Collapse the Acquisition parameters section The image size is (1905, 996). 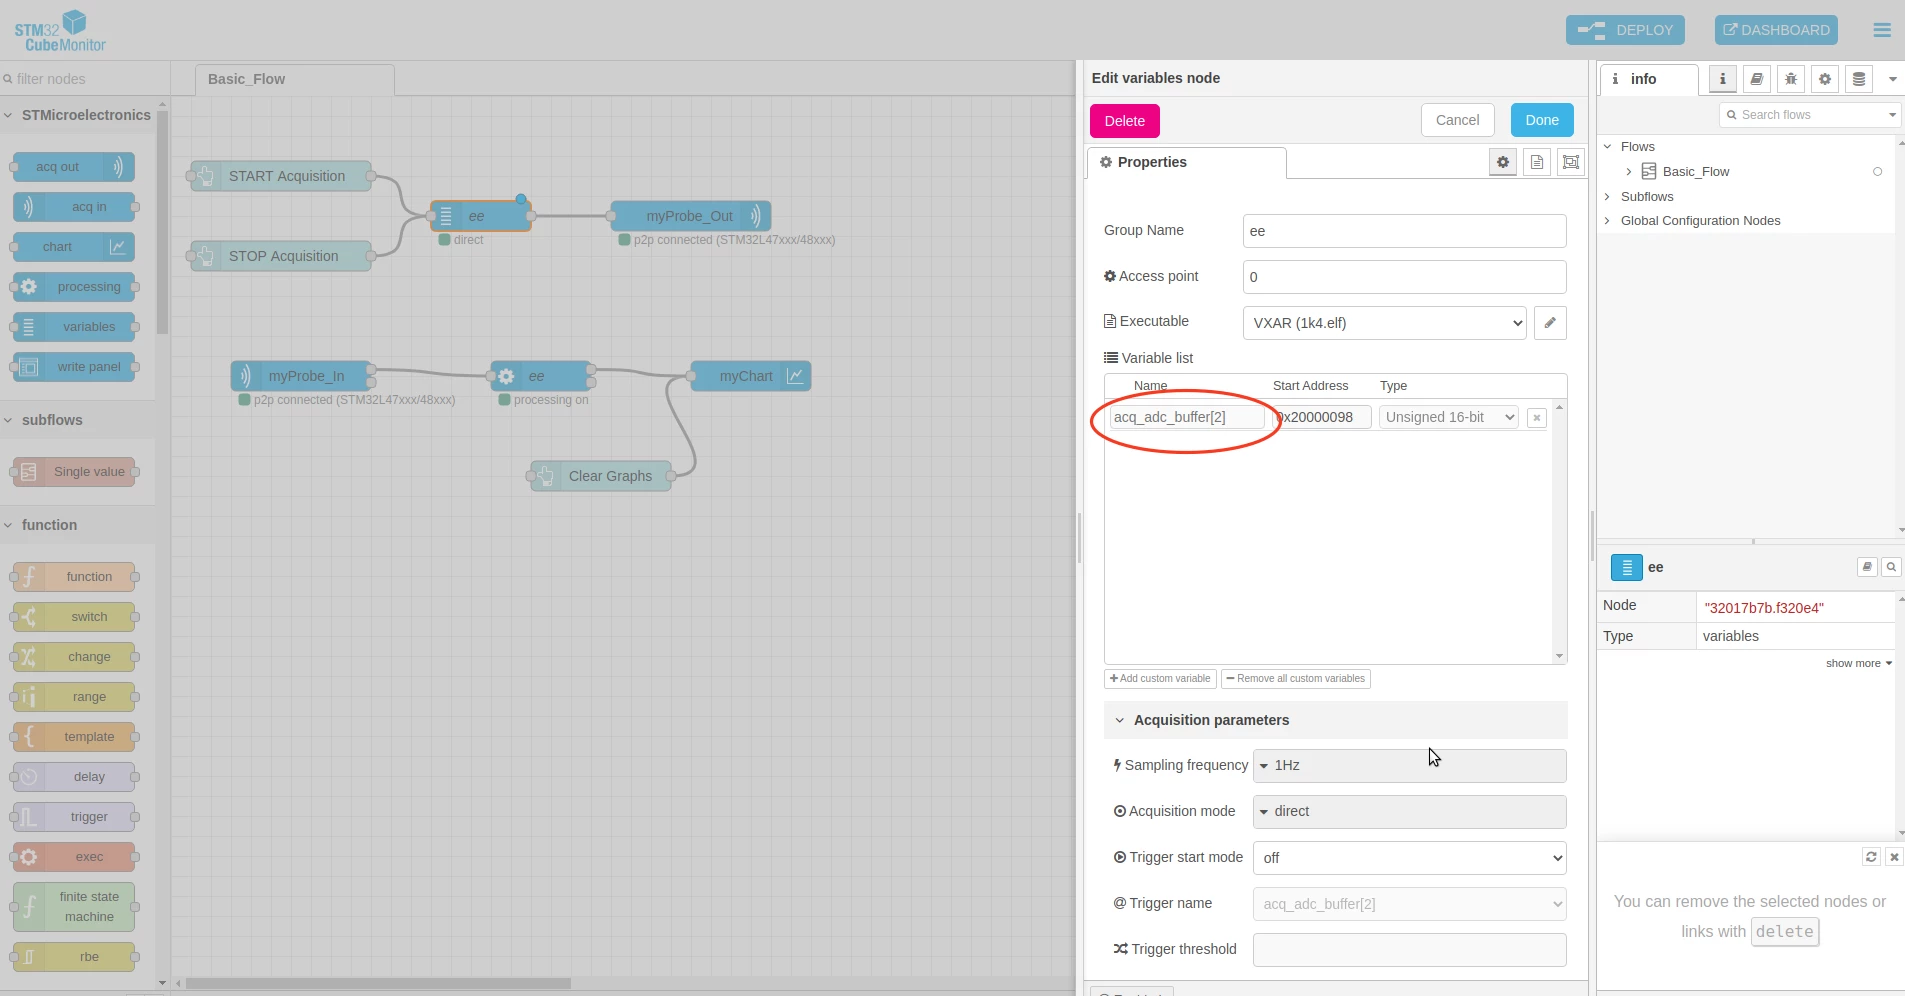point(1335,720)
